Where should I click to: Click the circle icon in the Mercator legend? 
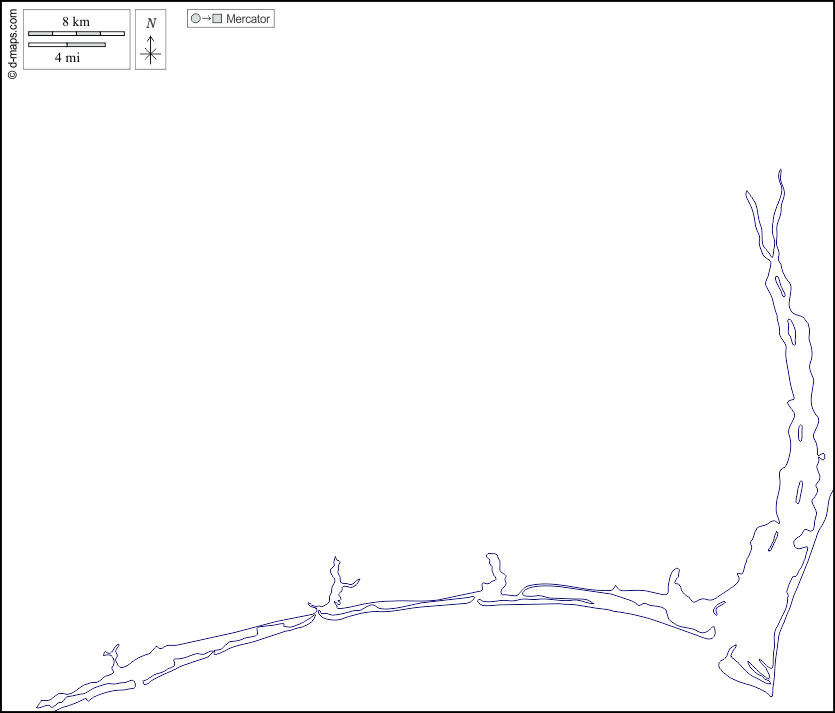(196, 19)
